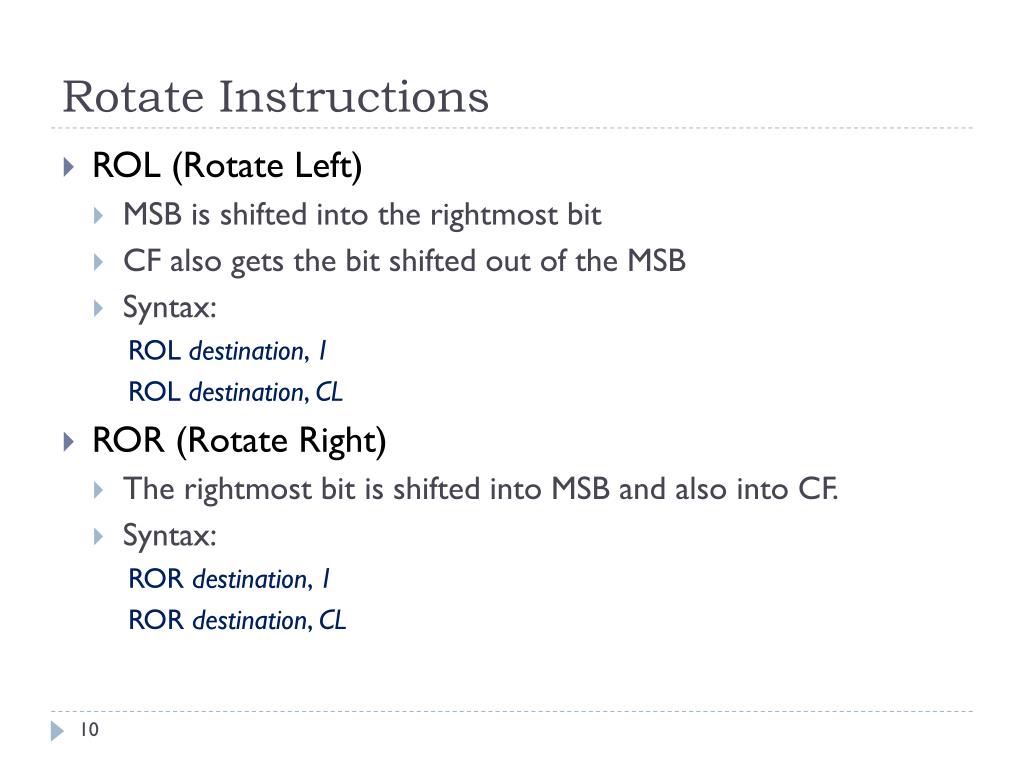Click the text ROL destination, CL
The width and height of the screenshot is (1024, 768).
(235, 392)
